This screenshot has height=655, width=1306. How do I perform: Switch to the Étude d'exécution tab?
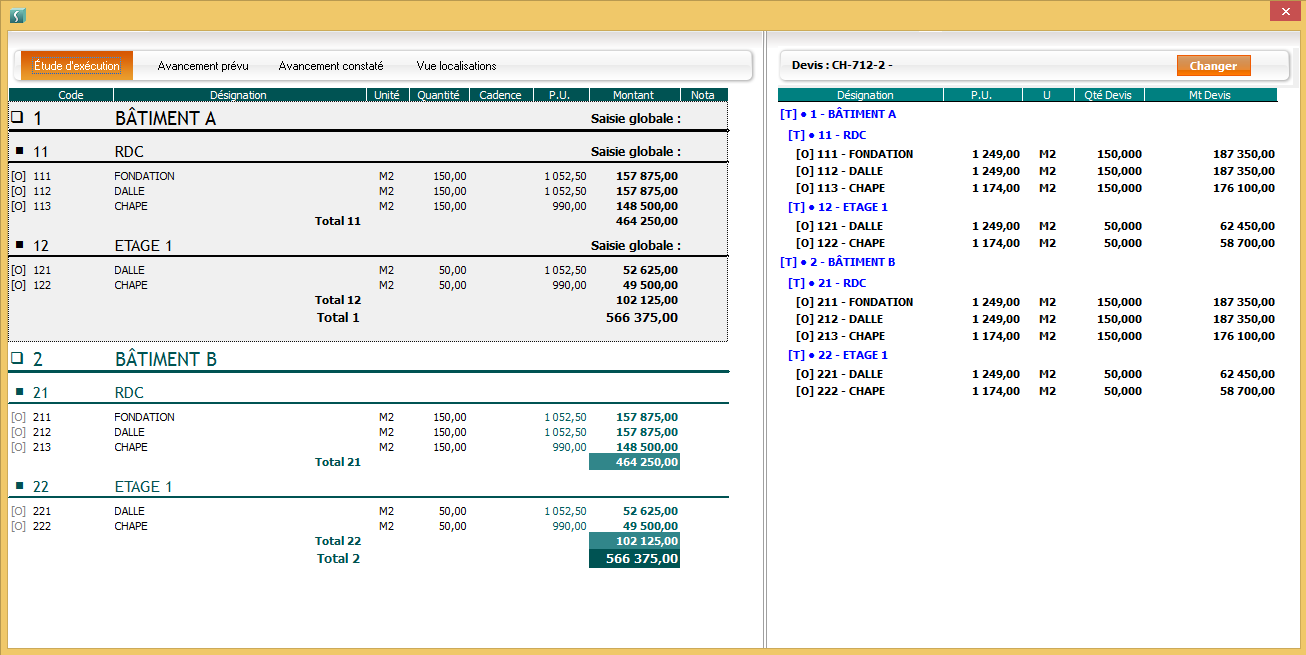[x=77, y=66]
